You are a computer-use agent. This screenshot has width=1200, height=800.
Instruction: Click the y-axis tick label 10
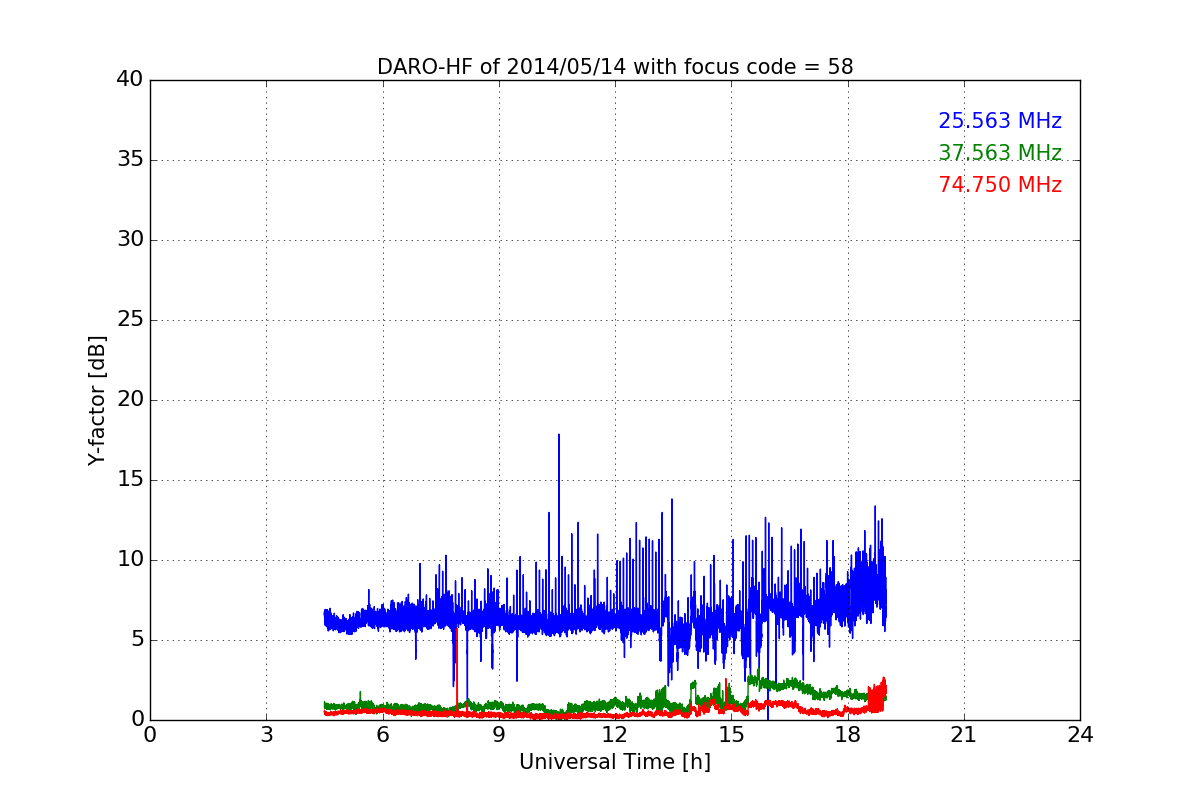(x=130, y=560)
